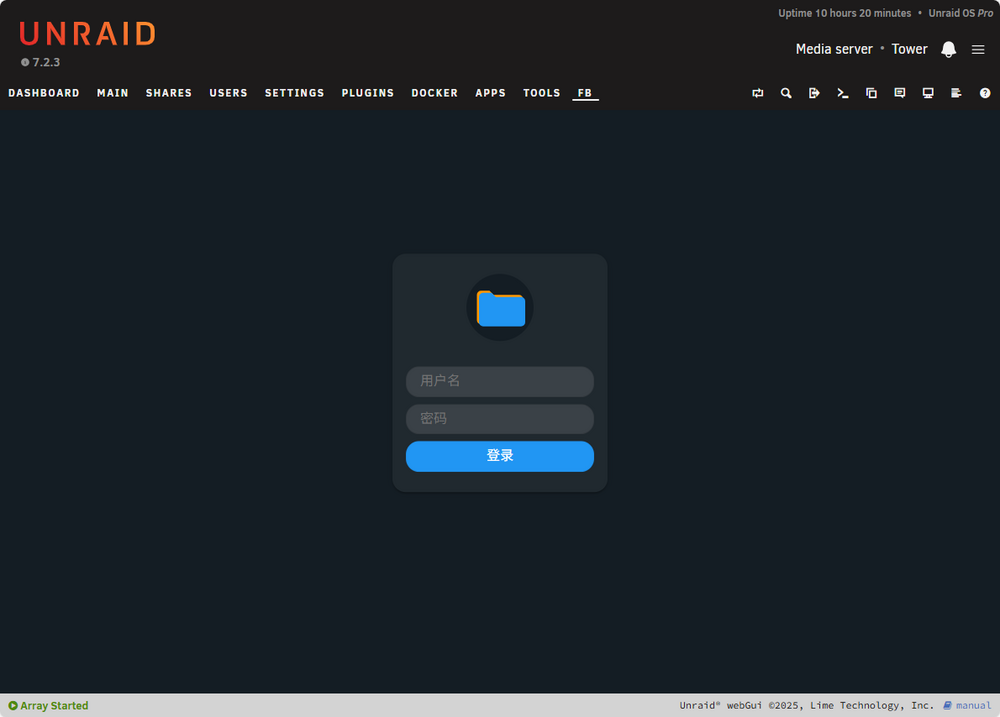Click the 登录 login button

click(x=500, y=456)
